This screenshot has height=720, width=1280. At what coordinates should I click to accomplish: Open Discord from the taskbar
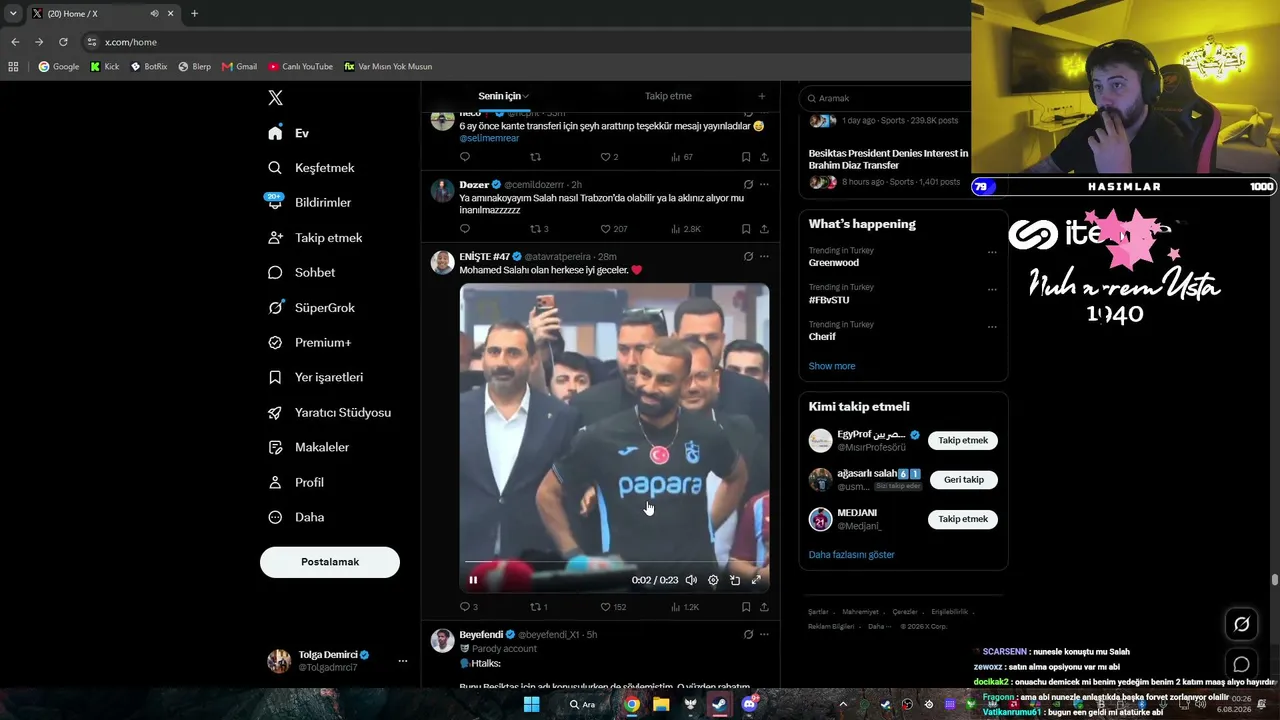pyautogui.click(x=749, y=704)
